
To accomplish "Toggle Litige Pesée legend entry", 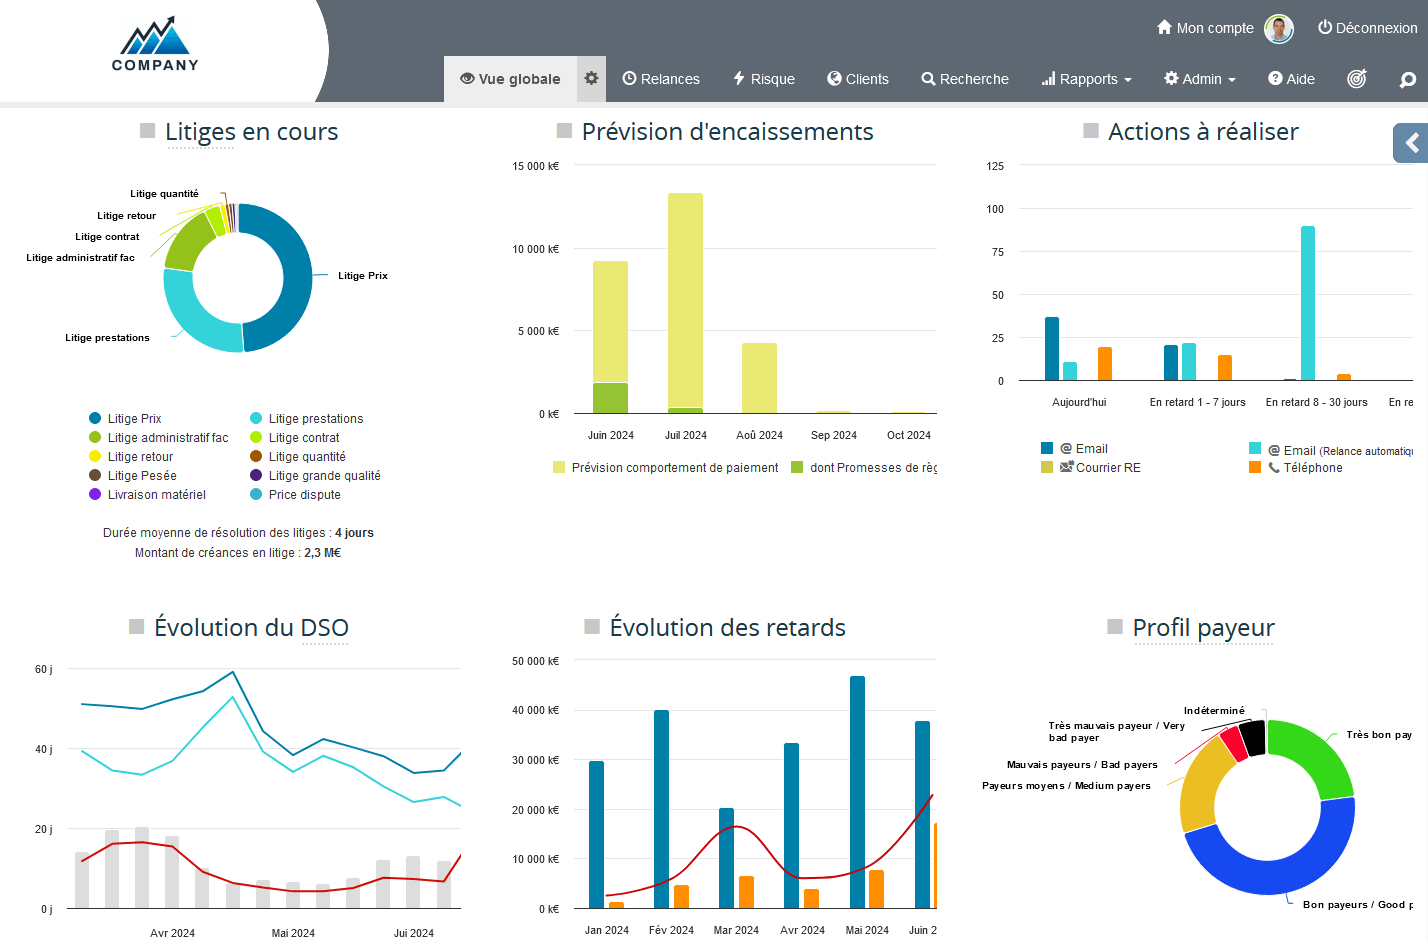I will [133, 476].
